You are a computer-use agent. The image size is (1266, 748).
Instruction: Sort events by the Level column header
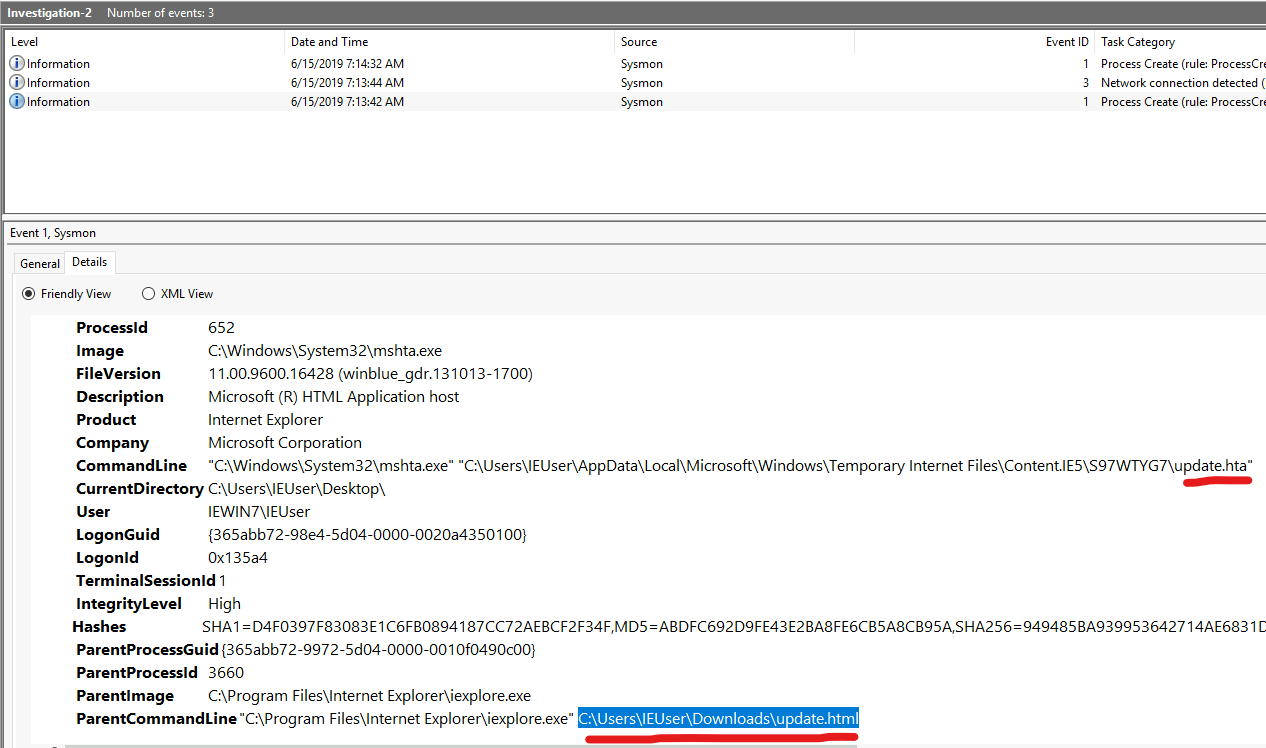click(145, 42)
